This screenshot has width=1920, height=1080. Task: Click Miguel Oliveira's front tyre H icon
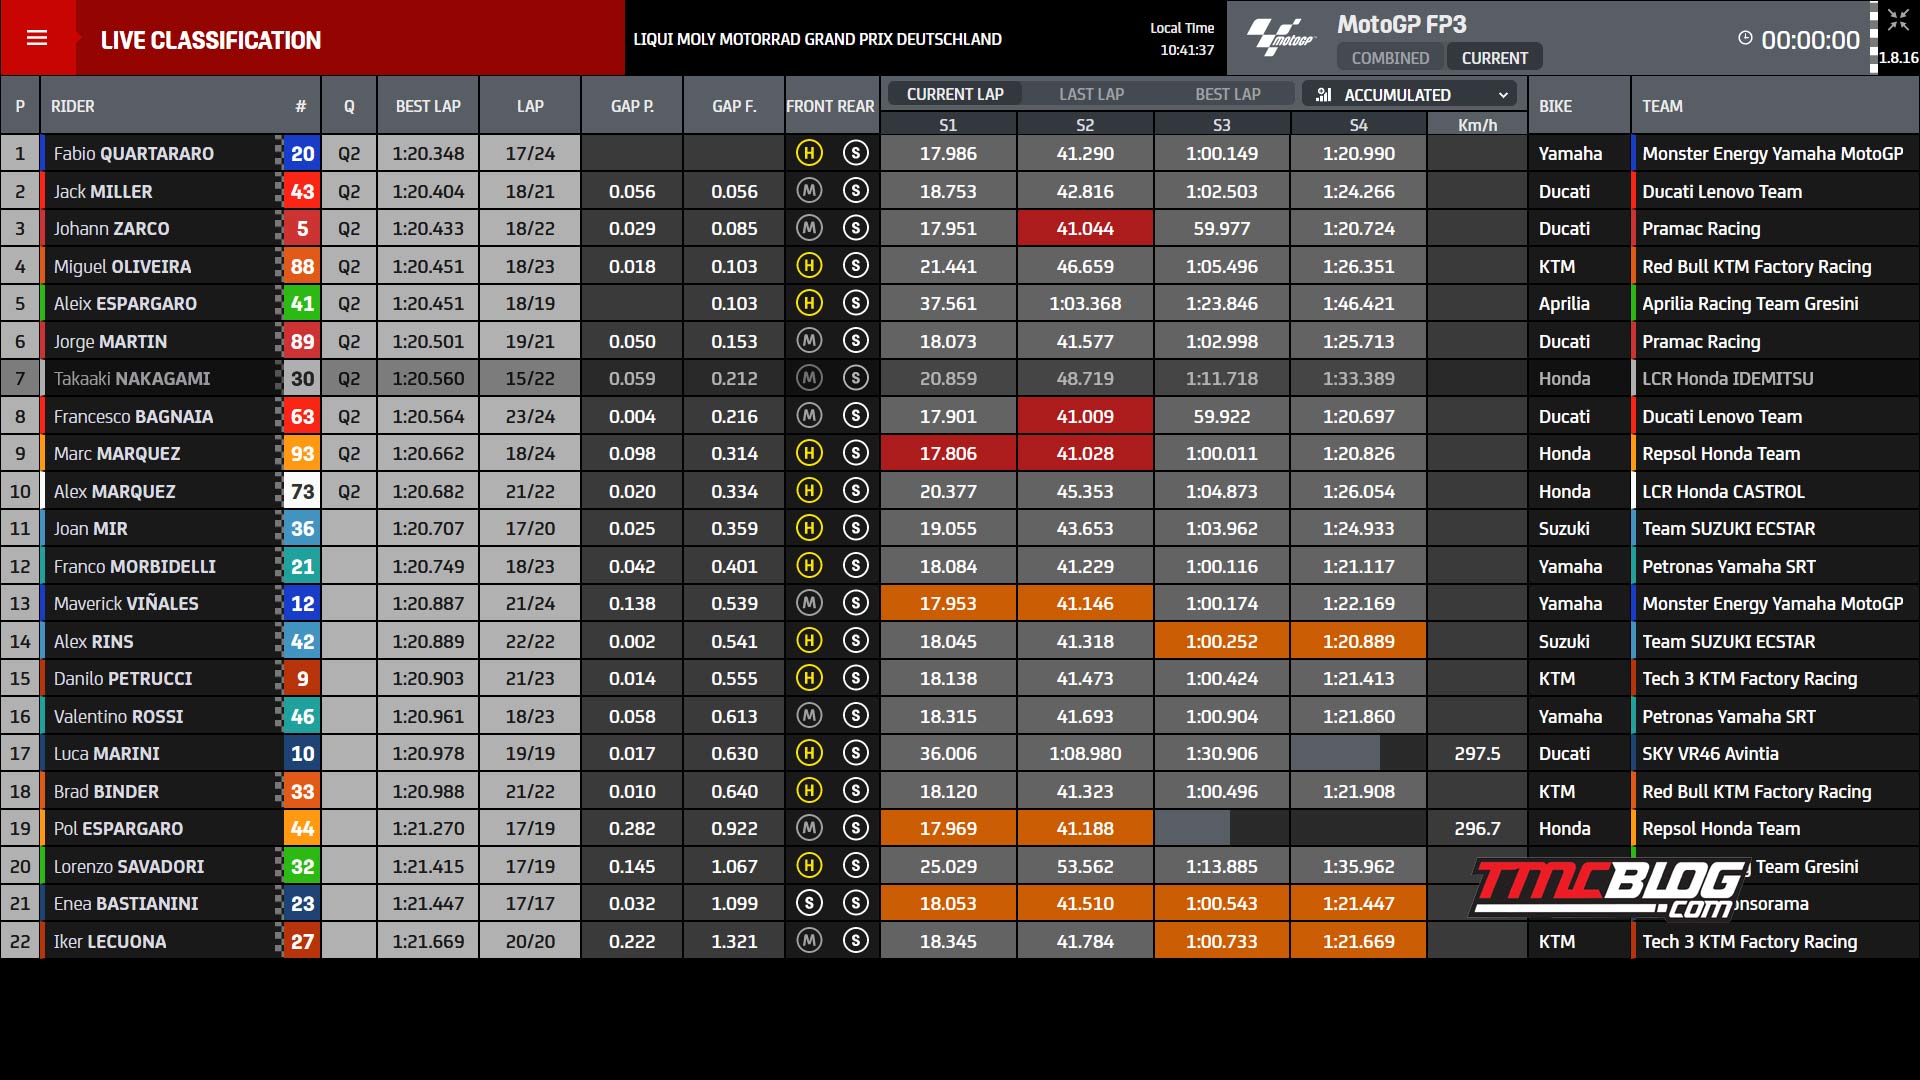pyautogui.click(x=809, y=266)
